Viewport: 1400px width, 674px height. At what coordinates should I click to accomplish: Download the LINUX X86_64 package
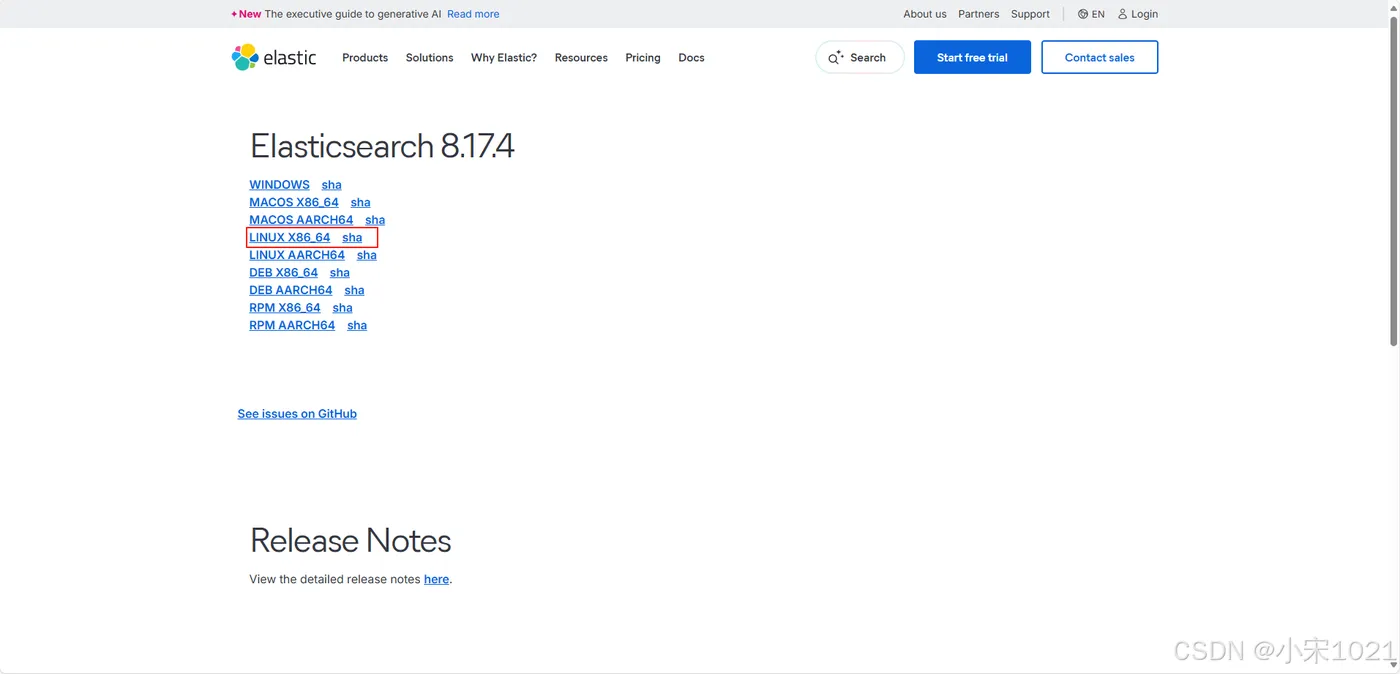289,238
